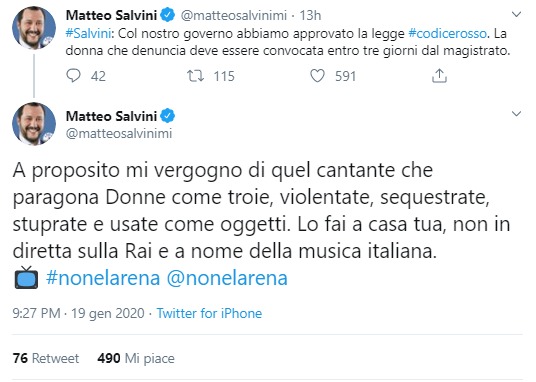Click the television emoji in tweet

pos(26,278)
